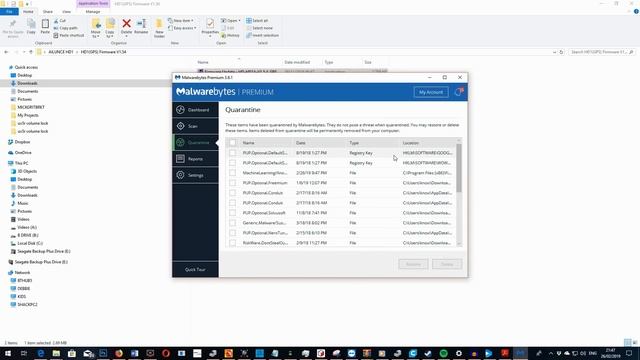Check the second PUP.Optional.DefaultS registry key row
Viewport: 640px width, 360px height.
[232, 163]
